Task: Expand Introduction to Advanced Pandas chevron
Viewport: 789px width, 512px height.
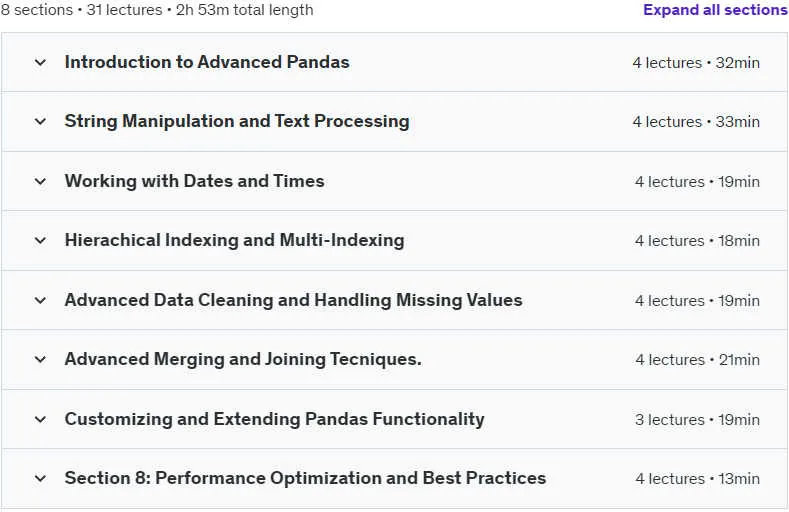Action: click(x=40, y=62)
